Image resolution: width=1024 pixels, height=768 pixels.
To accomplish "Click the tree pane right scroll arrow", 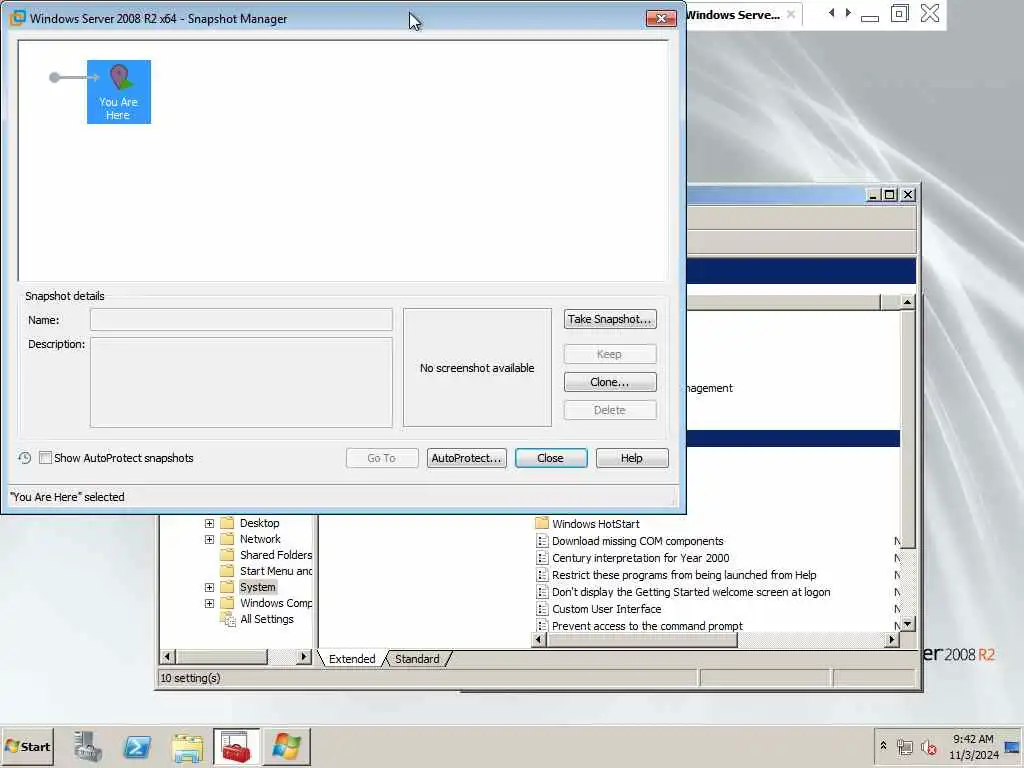I will tap(304, 657).
